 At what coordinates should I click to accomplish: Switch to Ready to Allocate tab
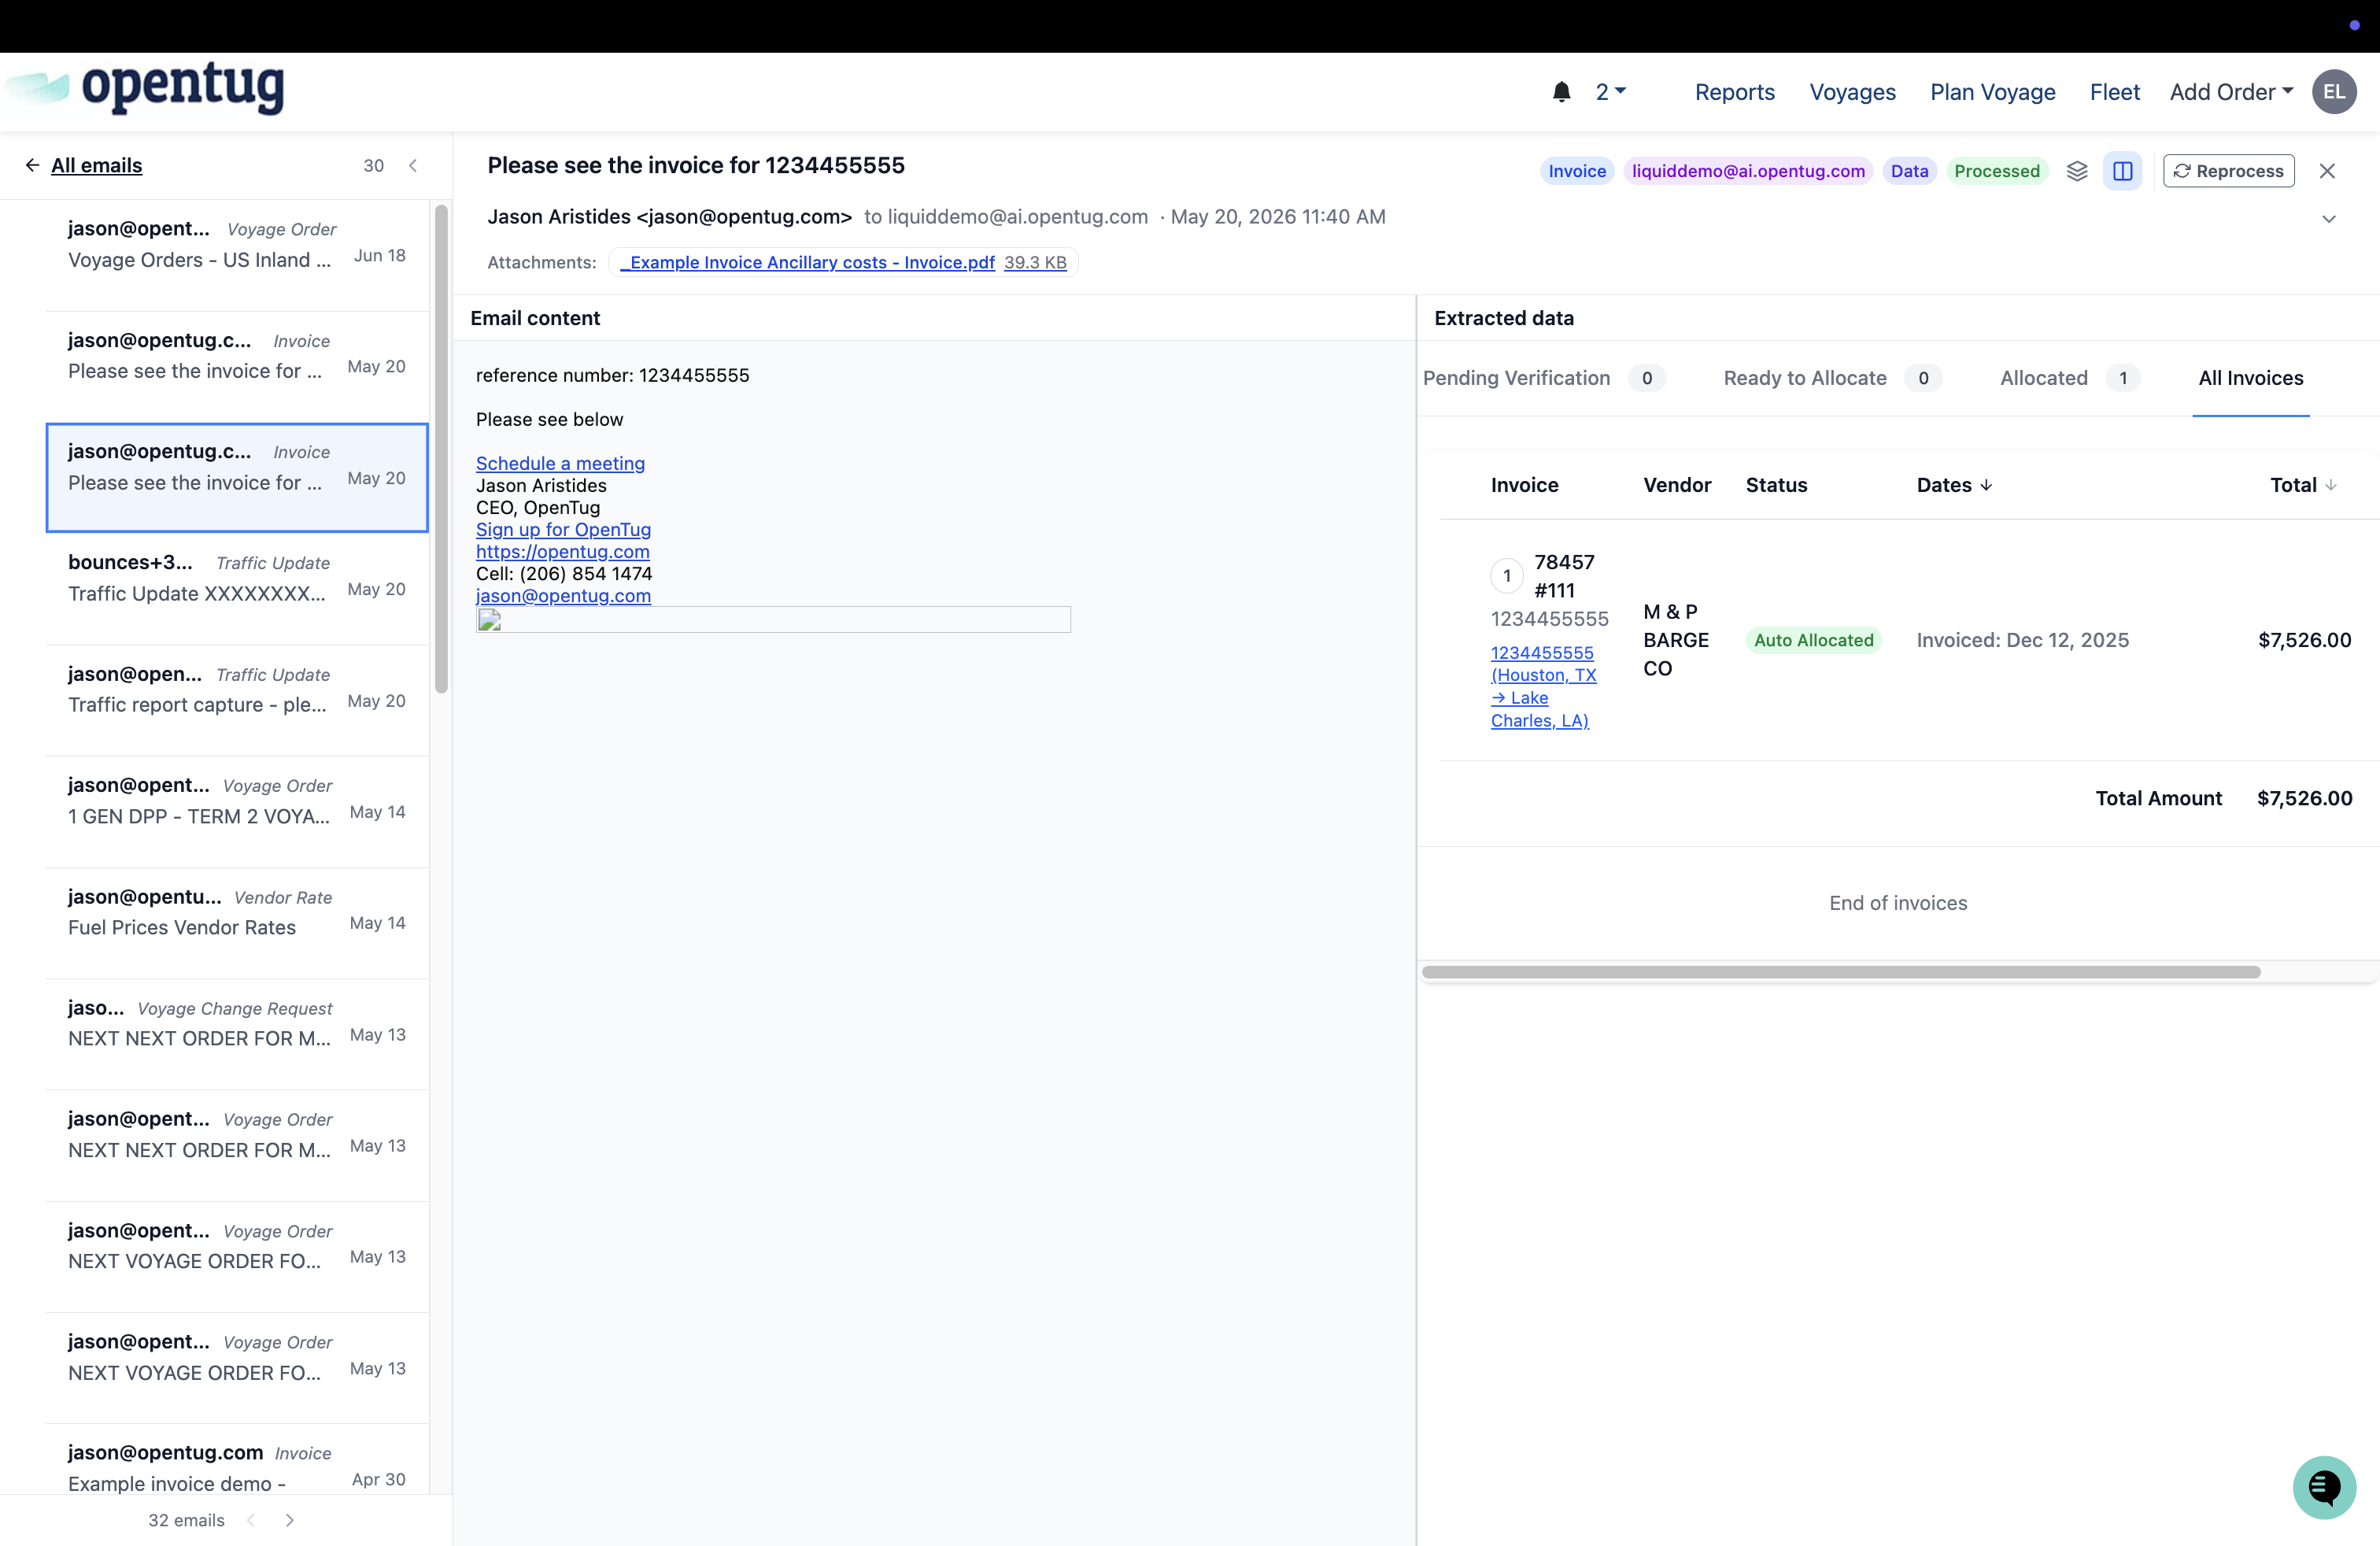(1832, 378)
